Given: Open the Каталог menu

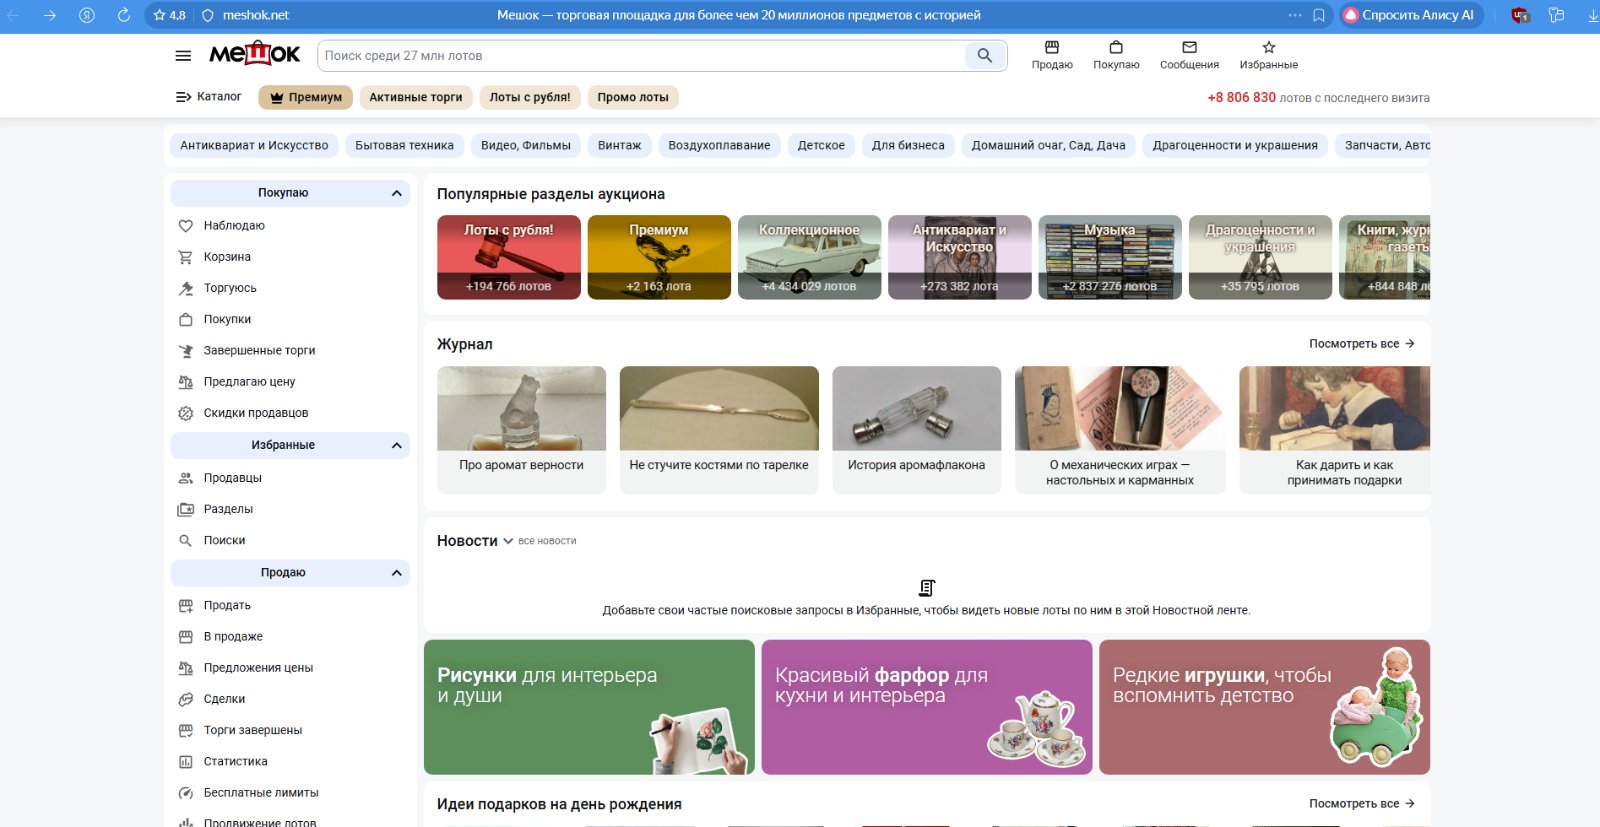Looking at the screenshot, I should [209, 97].
